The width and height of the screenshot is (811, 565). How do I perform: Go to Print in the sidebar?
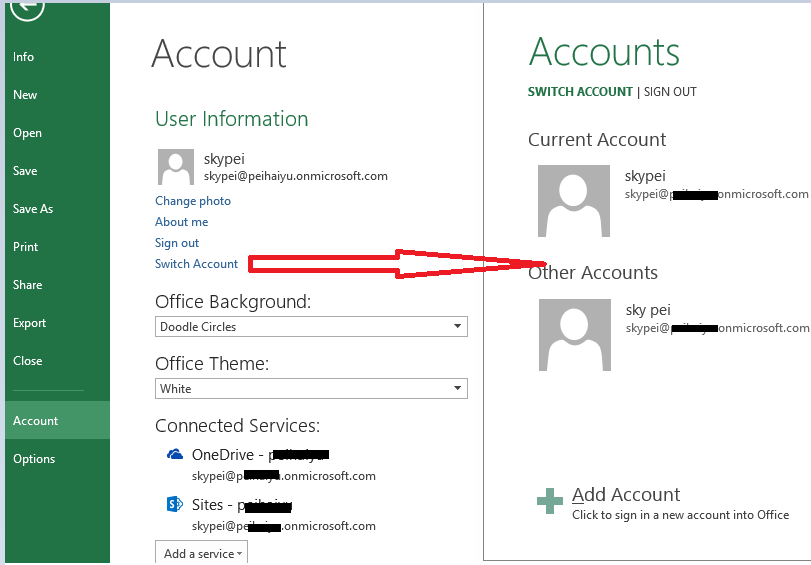57,247
